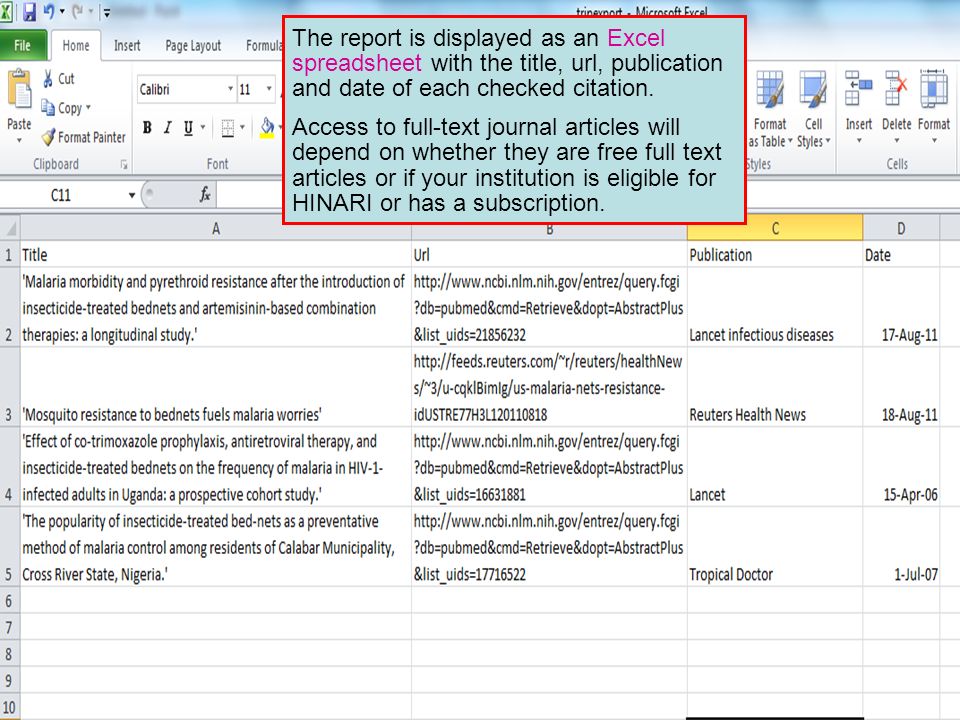Viewport: 960px width, 720px height.
Task: Click the Redo icon in Quick Access toolbar
Action: [x=78, y=11]
